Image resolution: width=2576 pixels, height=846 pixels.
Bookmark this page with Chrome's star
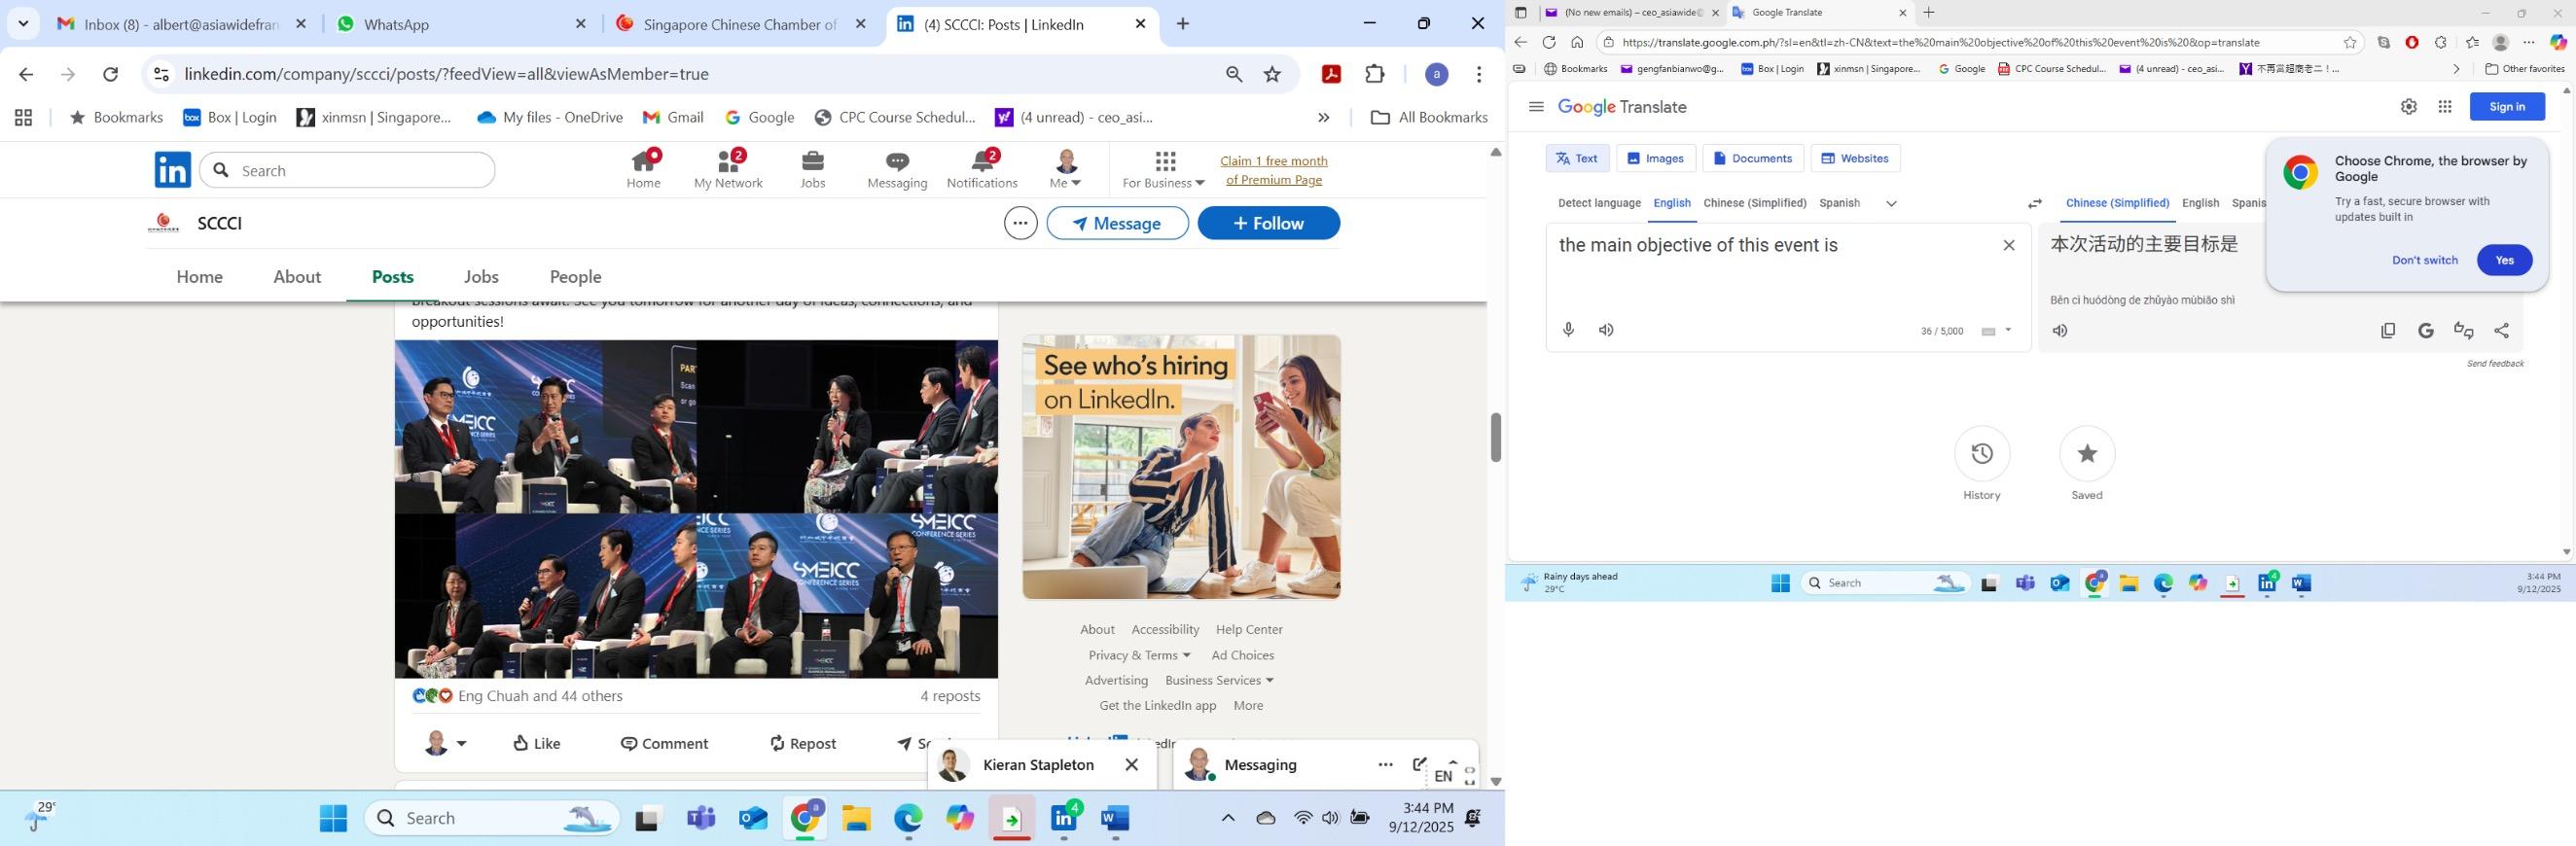tap(1272, 74)
